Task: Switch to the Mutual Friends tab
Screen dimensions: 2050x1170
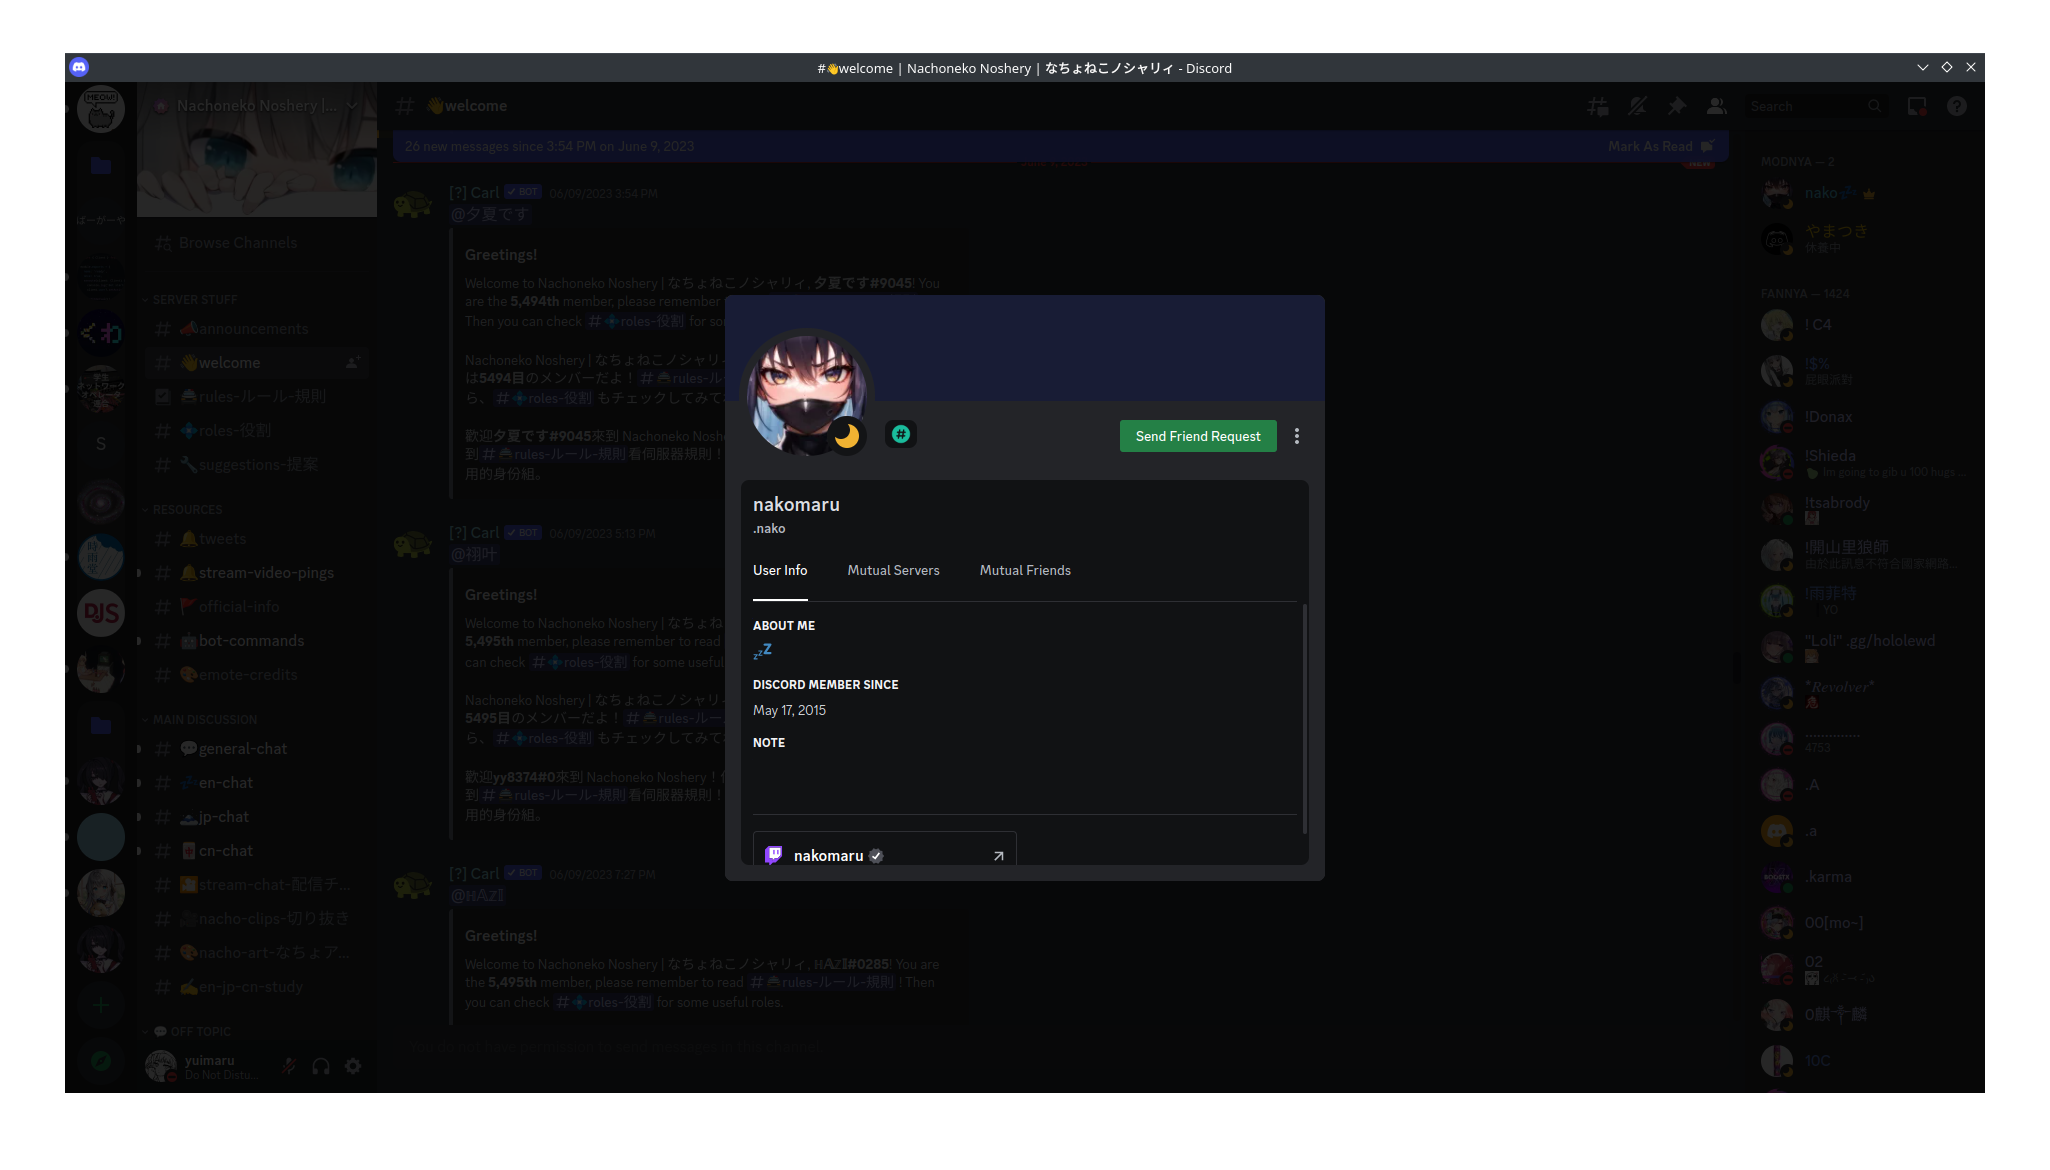Action: tap(1025, 570)
